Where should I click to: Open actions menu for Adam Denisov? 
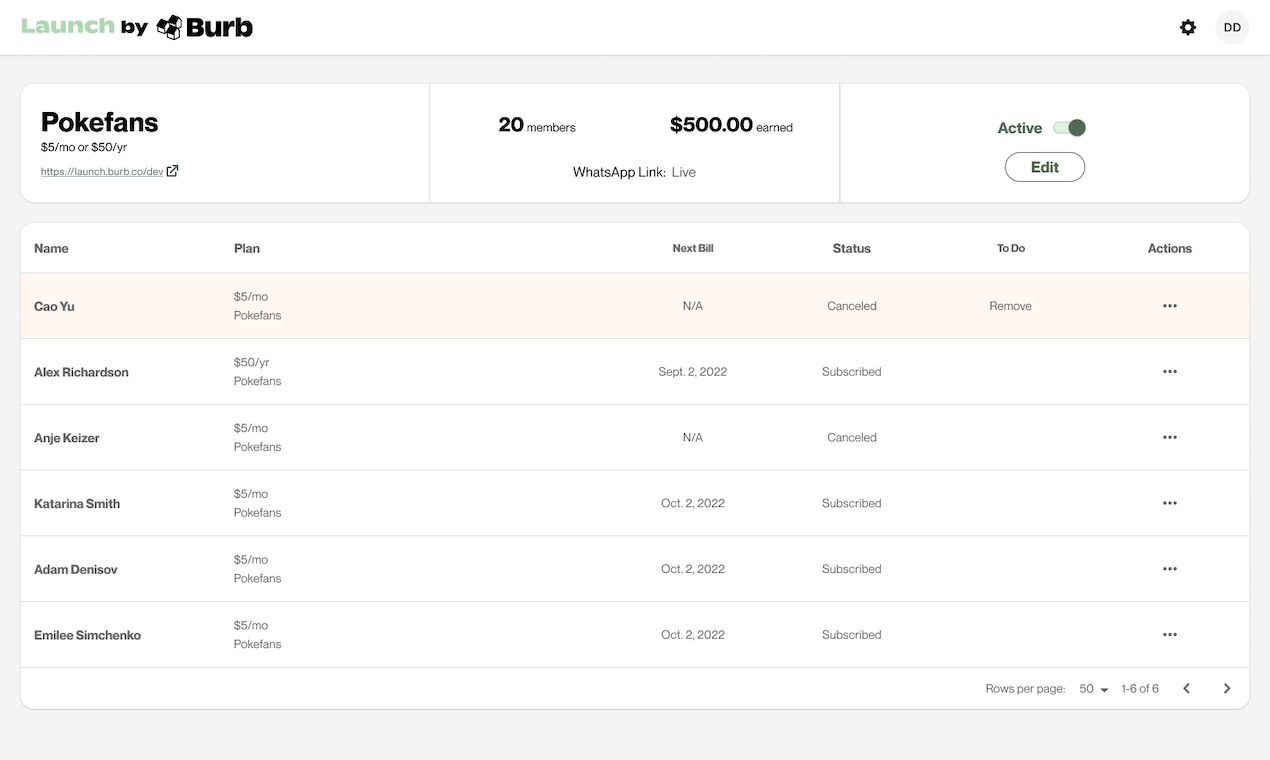[x=1170, y=569]
